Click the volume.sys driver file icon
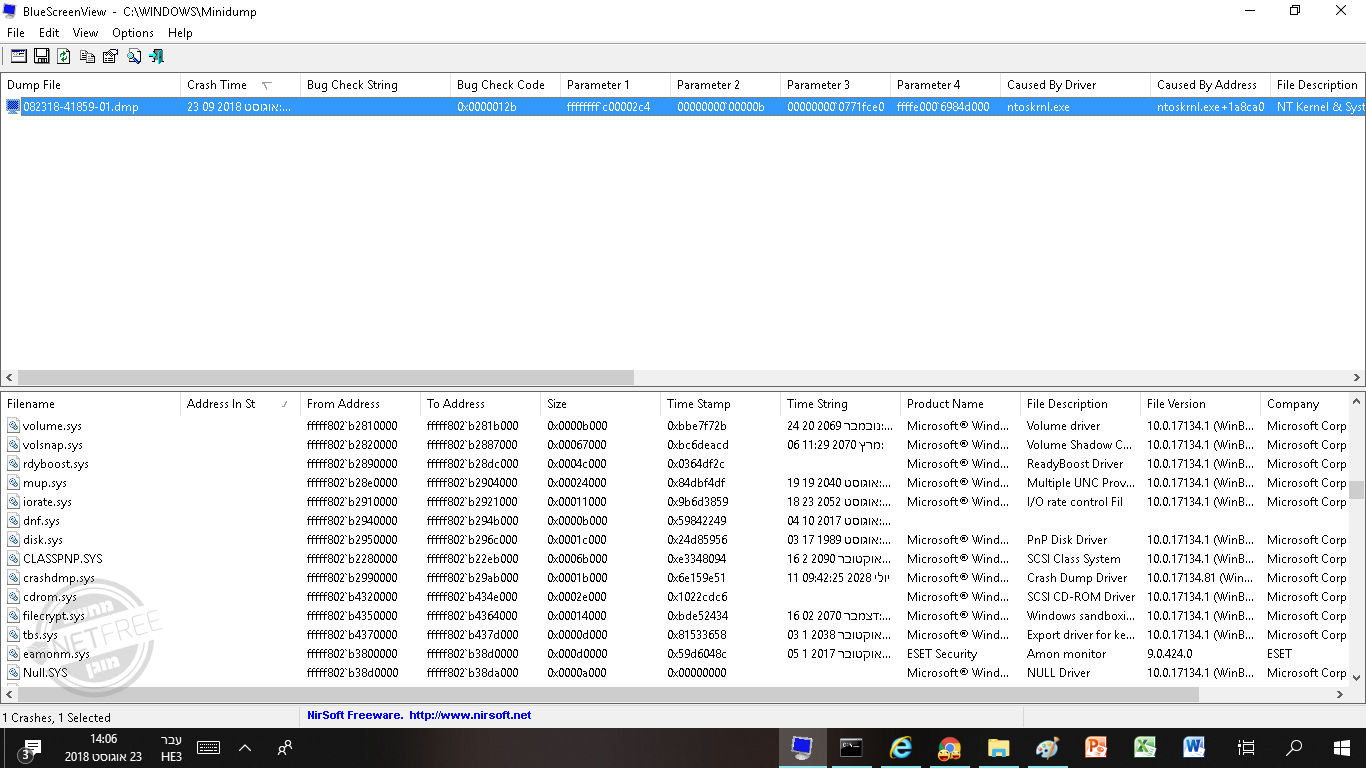 (x=13, y=426)
